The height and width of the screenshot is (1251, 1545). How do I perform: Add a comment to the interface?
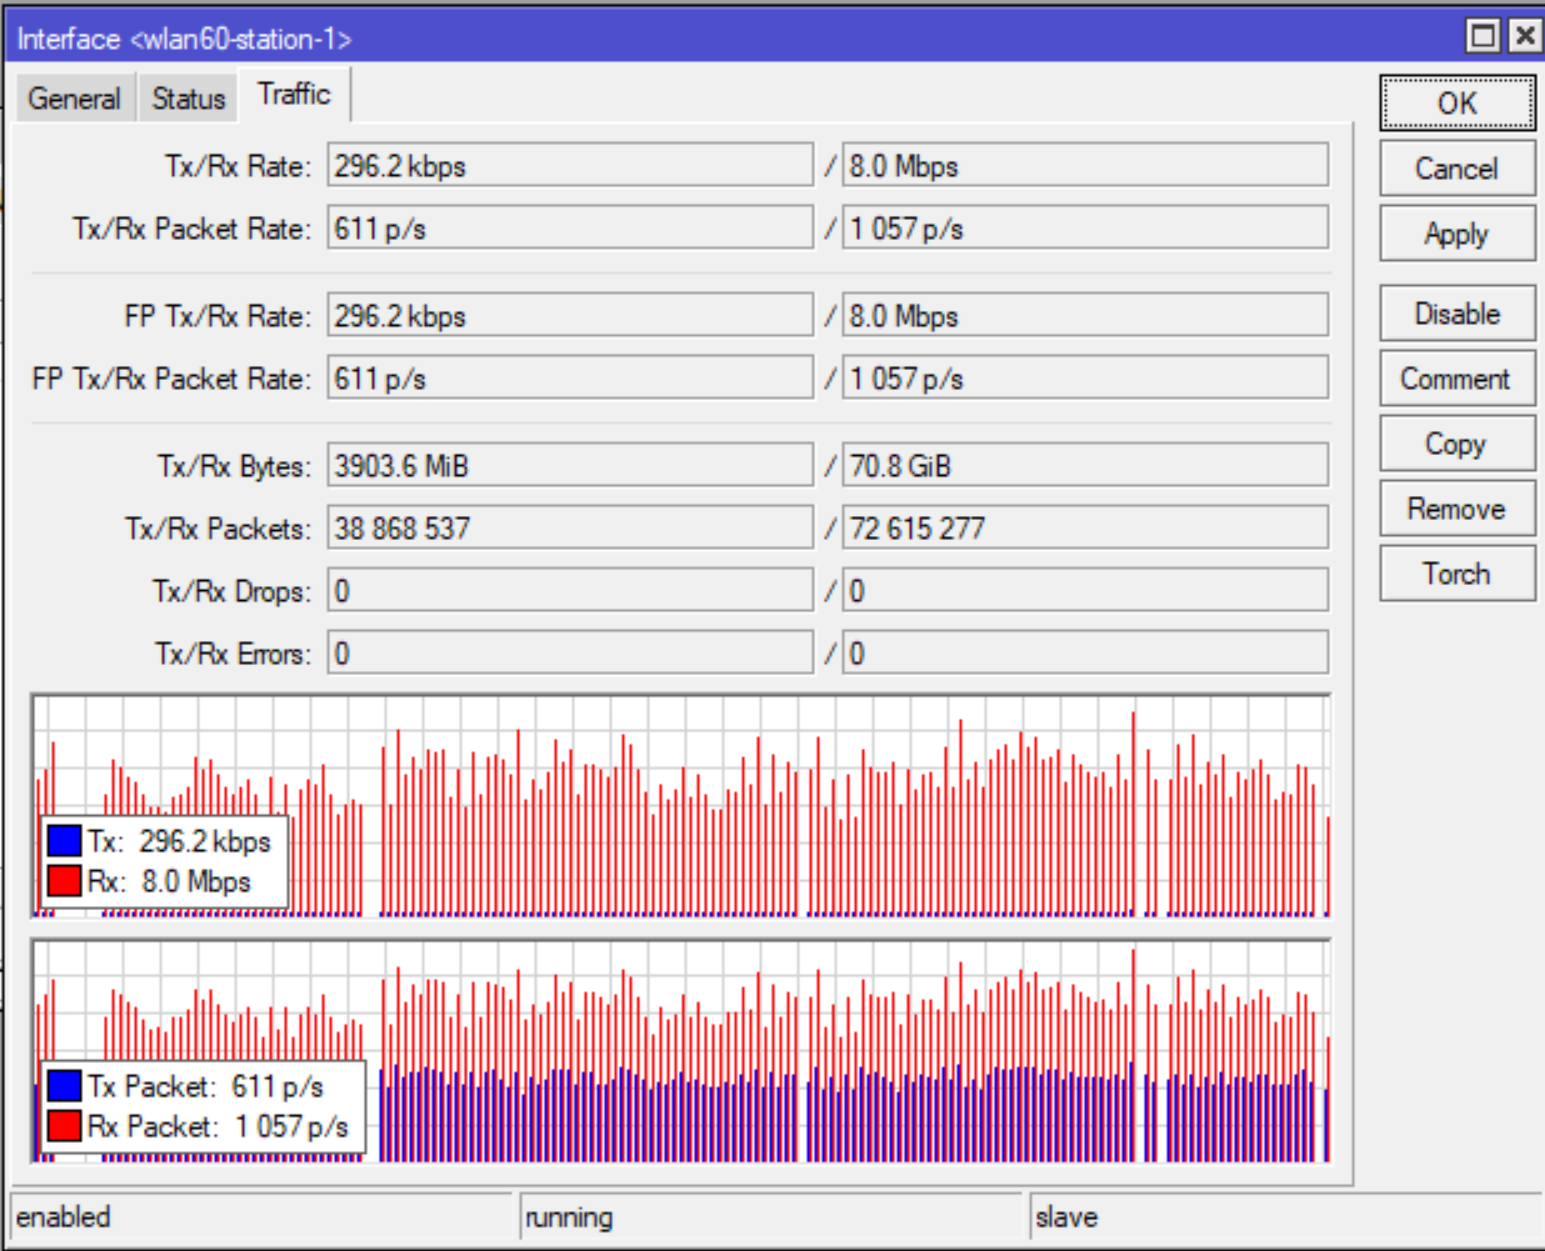pyautogui.click(x=1456, y=378)
